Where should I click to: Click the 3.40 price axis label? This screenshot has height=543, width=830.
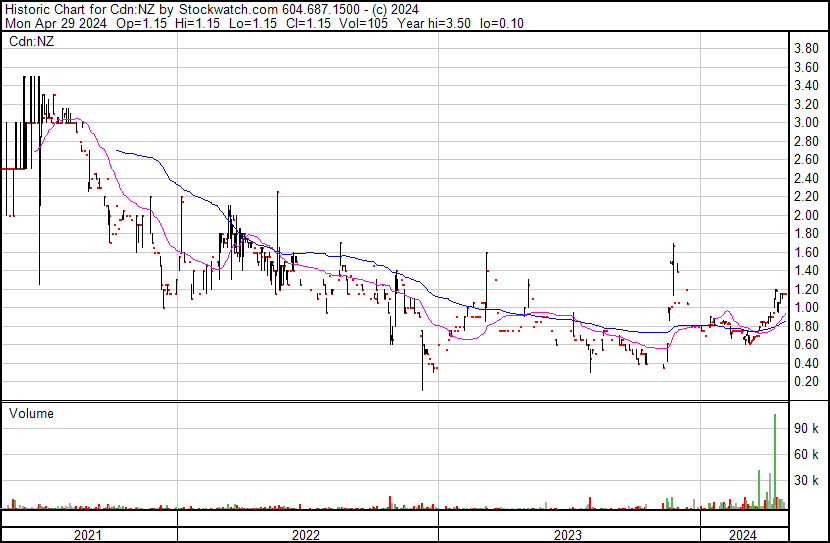coord(806,86)
